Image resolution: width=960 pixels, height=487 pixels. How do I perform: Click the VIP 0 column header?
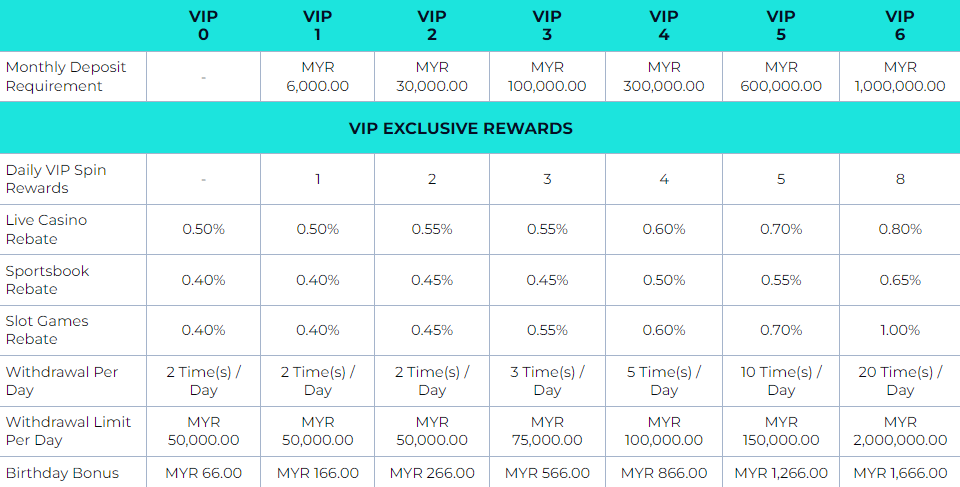[203, 25]
